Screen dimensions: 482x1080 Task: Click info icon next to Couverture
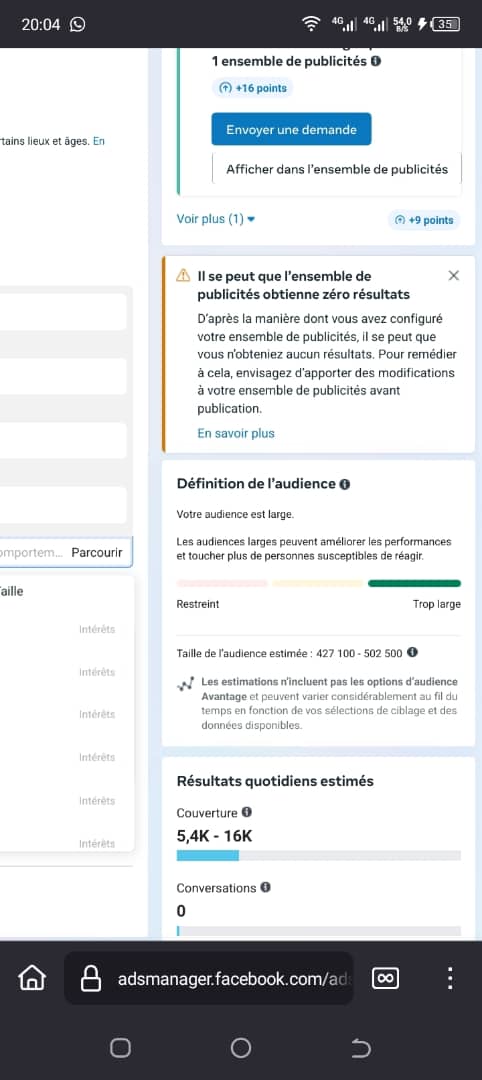click(247, 812)
